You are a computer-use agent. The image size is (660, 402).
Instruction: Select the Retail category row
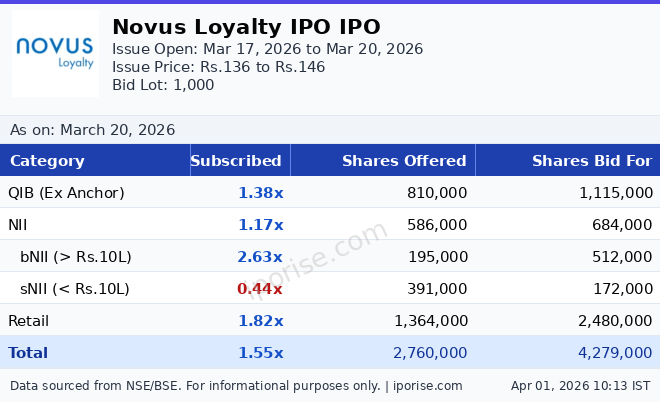tap(28, 321)
